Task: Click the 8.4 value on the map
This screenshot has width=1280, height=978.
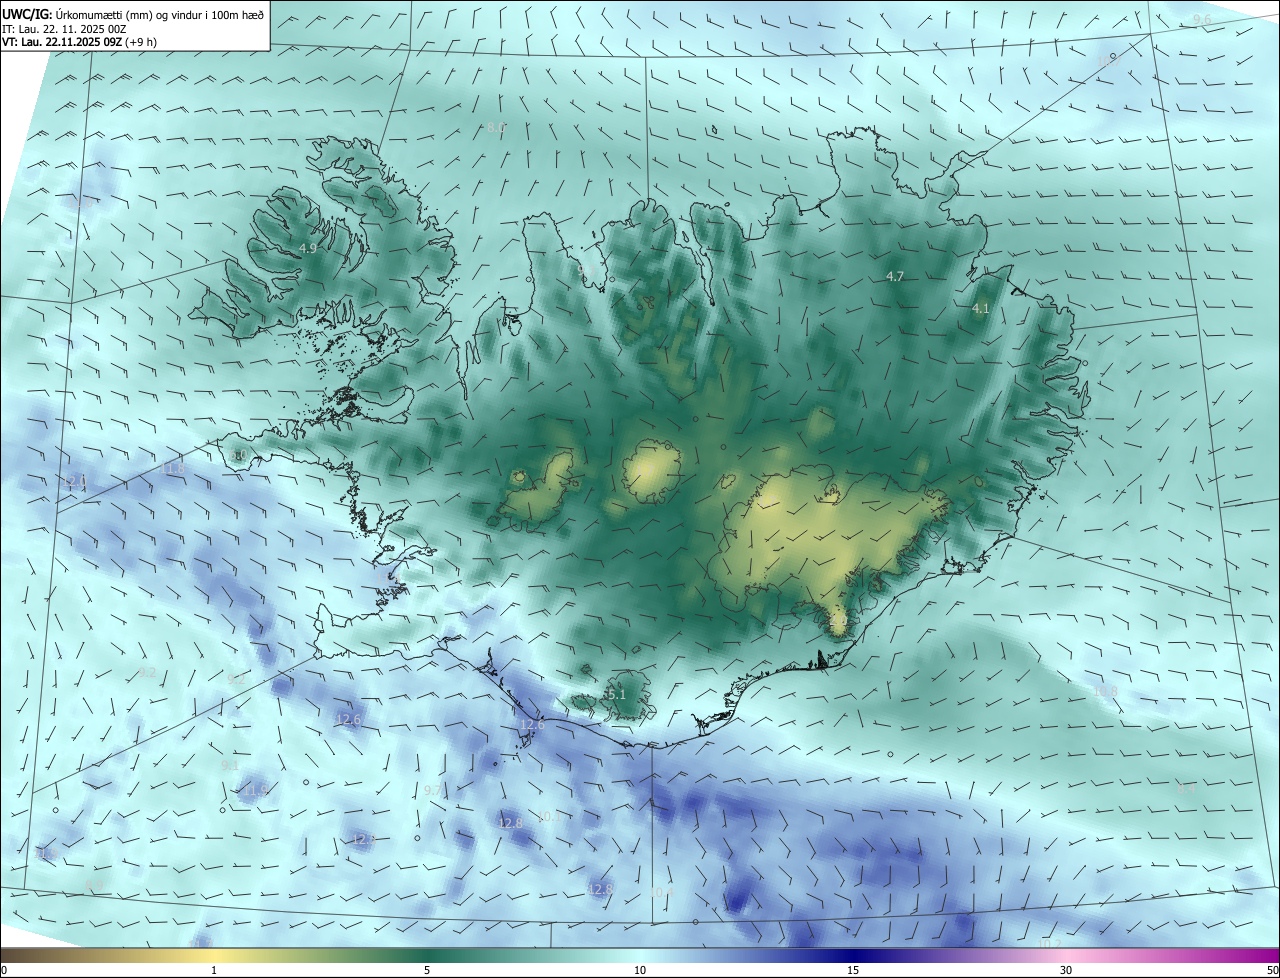Action: [x=1186, y=788]
